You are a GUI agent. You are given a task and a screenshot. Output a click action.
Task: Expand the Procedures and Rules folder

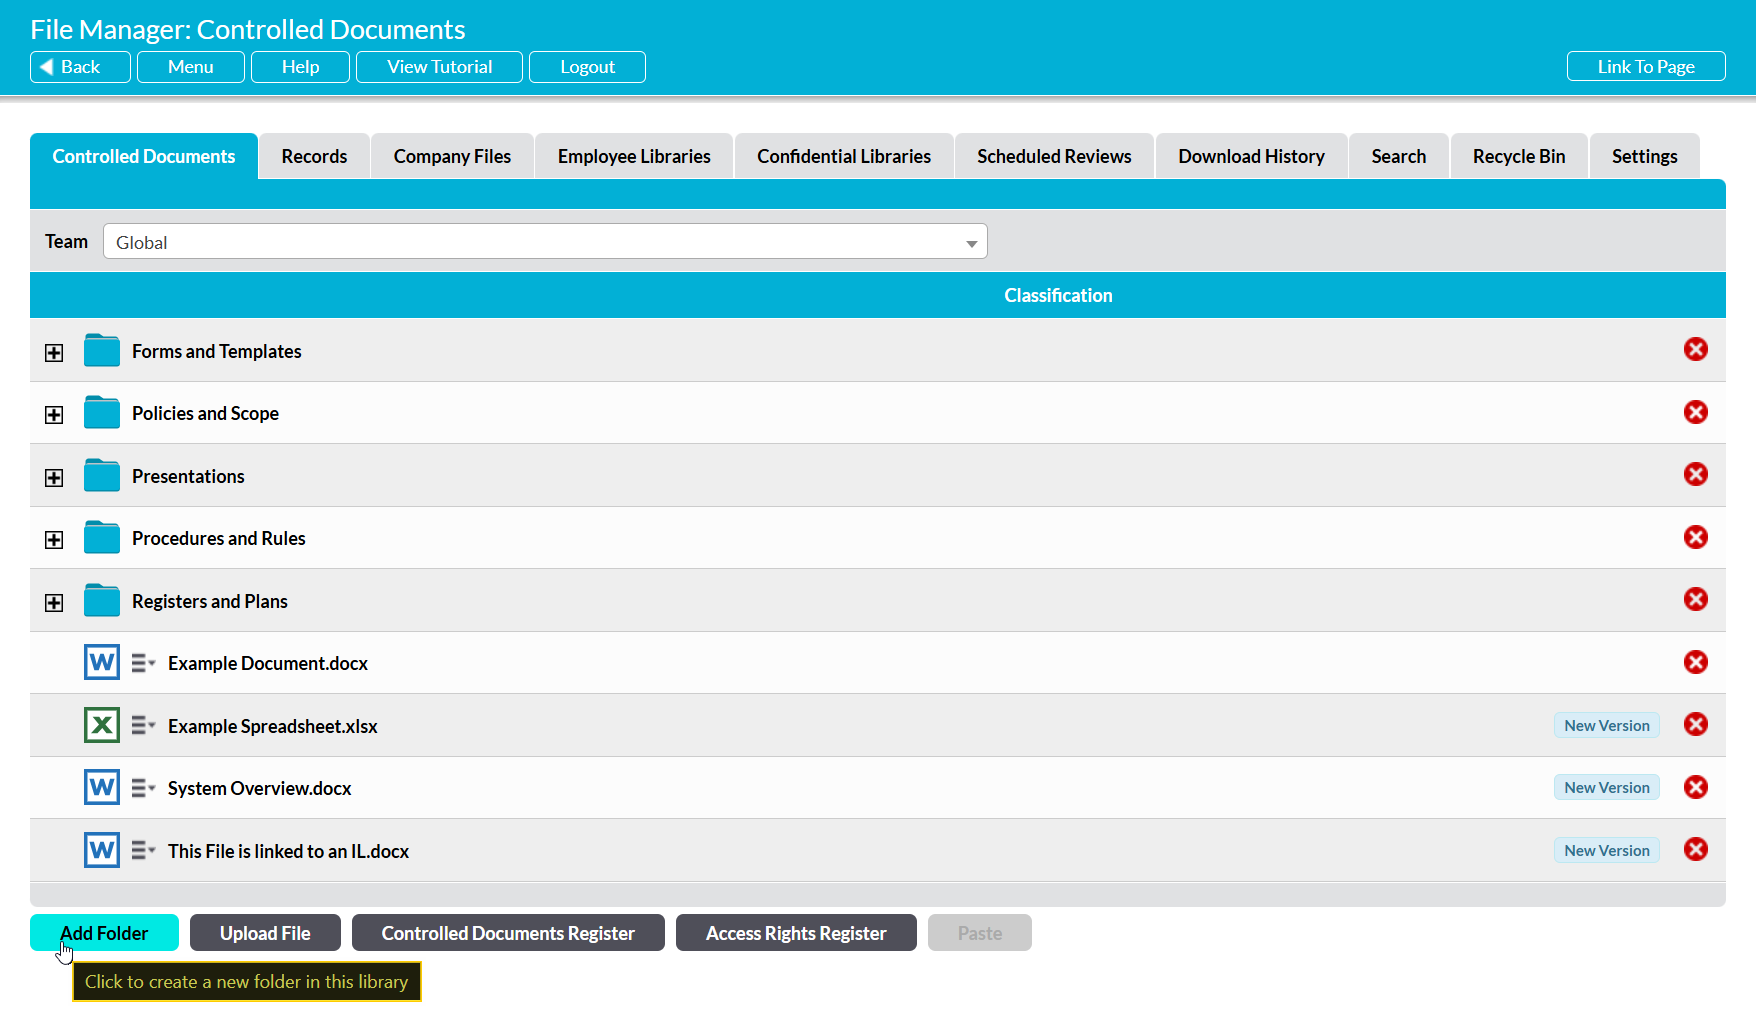(54, 540)
